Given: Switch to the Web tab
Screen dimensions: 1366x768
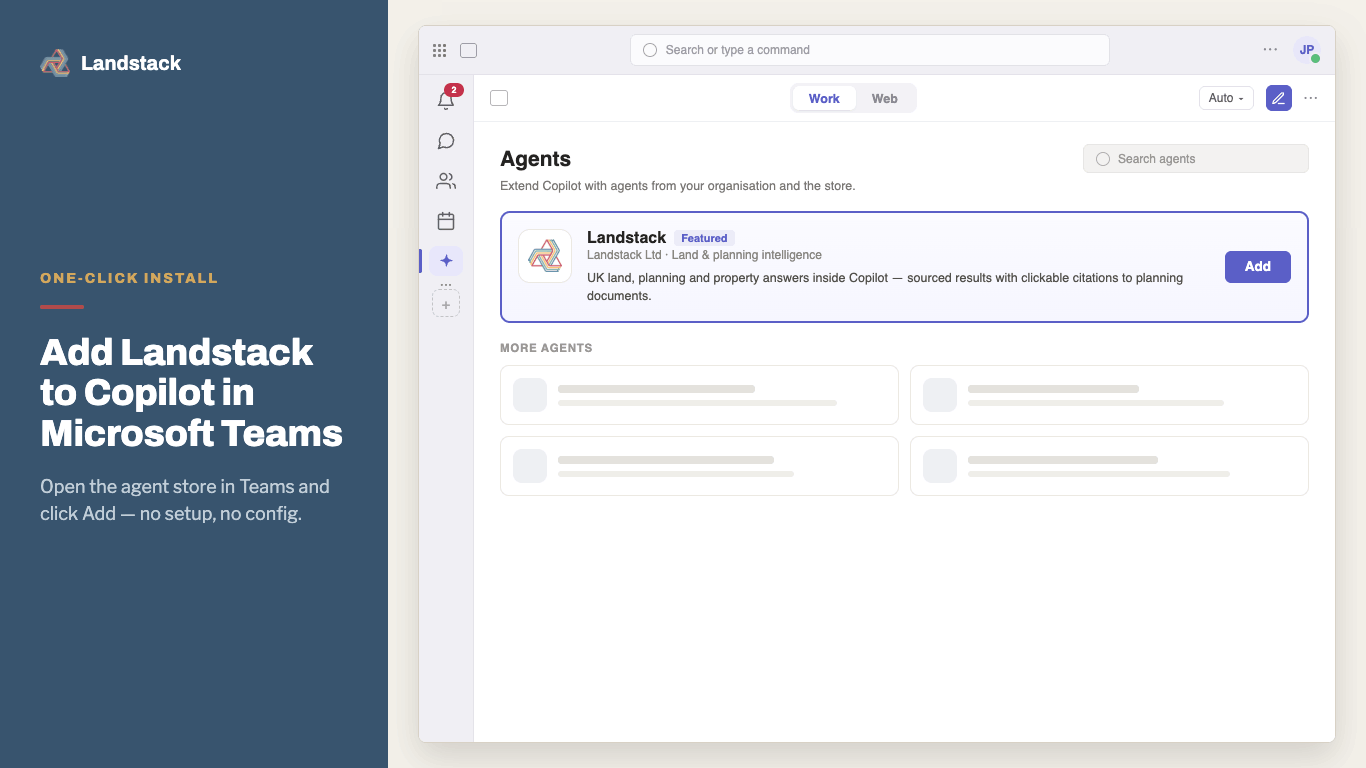Looking at the screenshot, I should pos(885,98).
